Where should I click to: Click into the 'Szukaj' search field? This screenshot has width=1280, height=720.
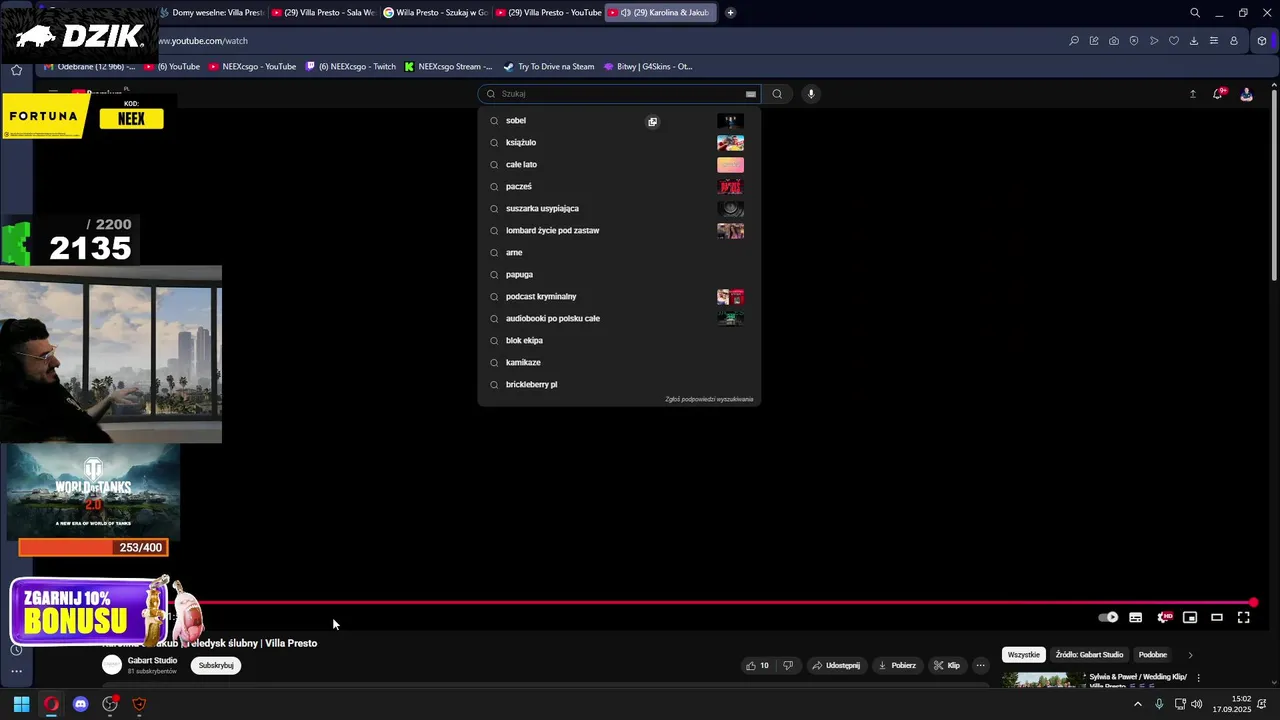pyautogui.click(x=620, y=94)
